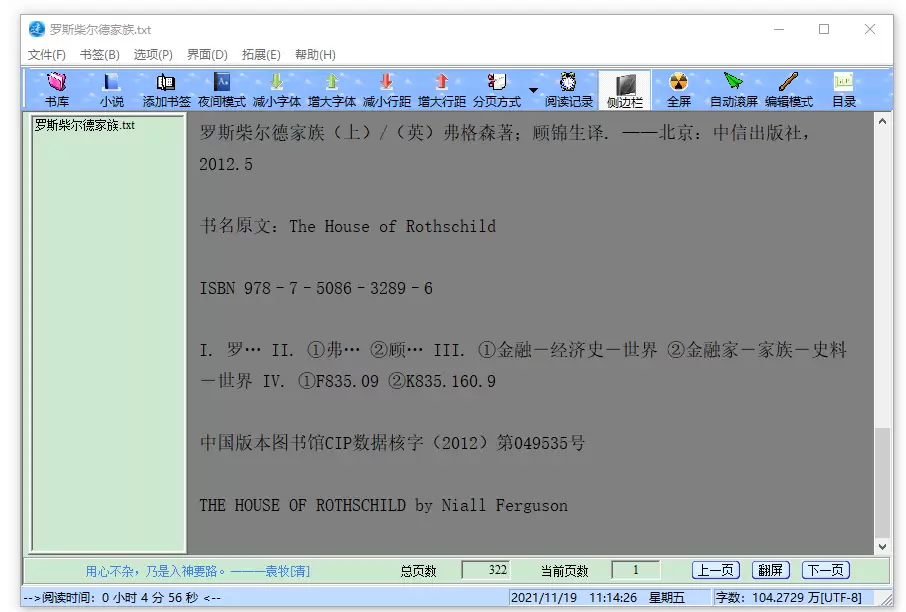906x612 pixels.
Task: Increase font size with 增大字体
Action: point(332,90)
